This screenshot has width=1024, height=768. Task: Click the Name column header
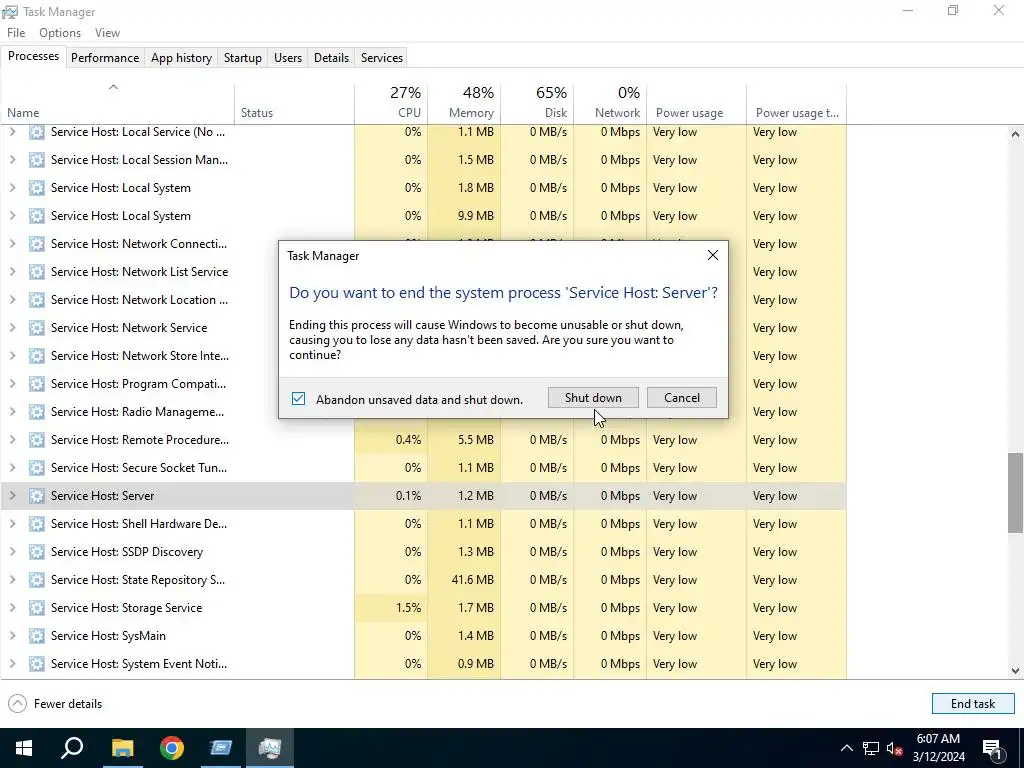coord(118,103)
